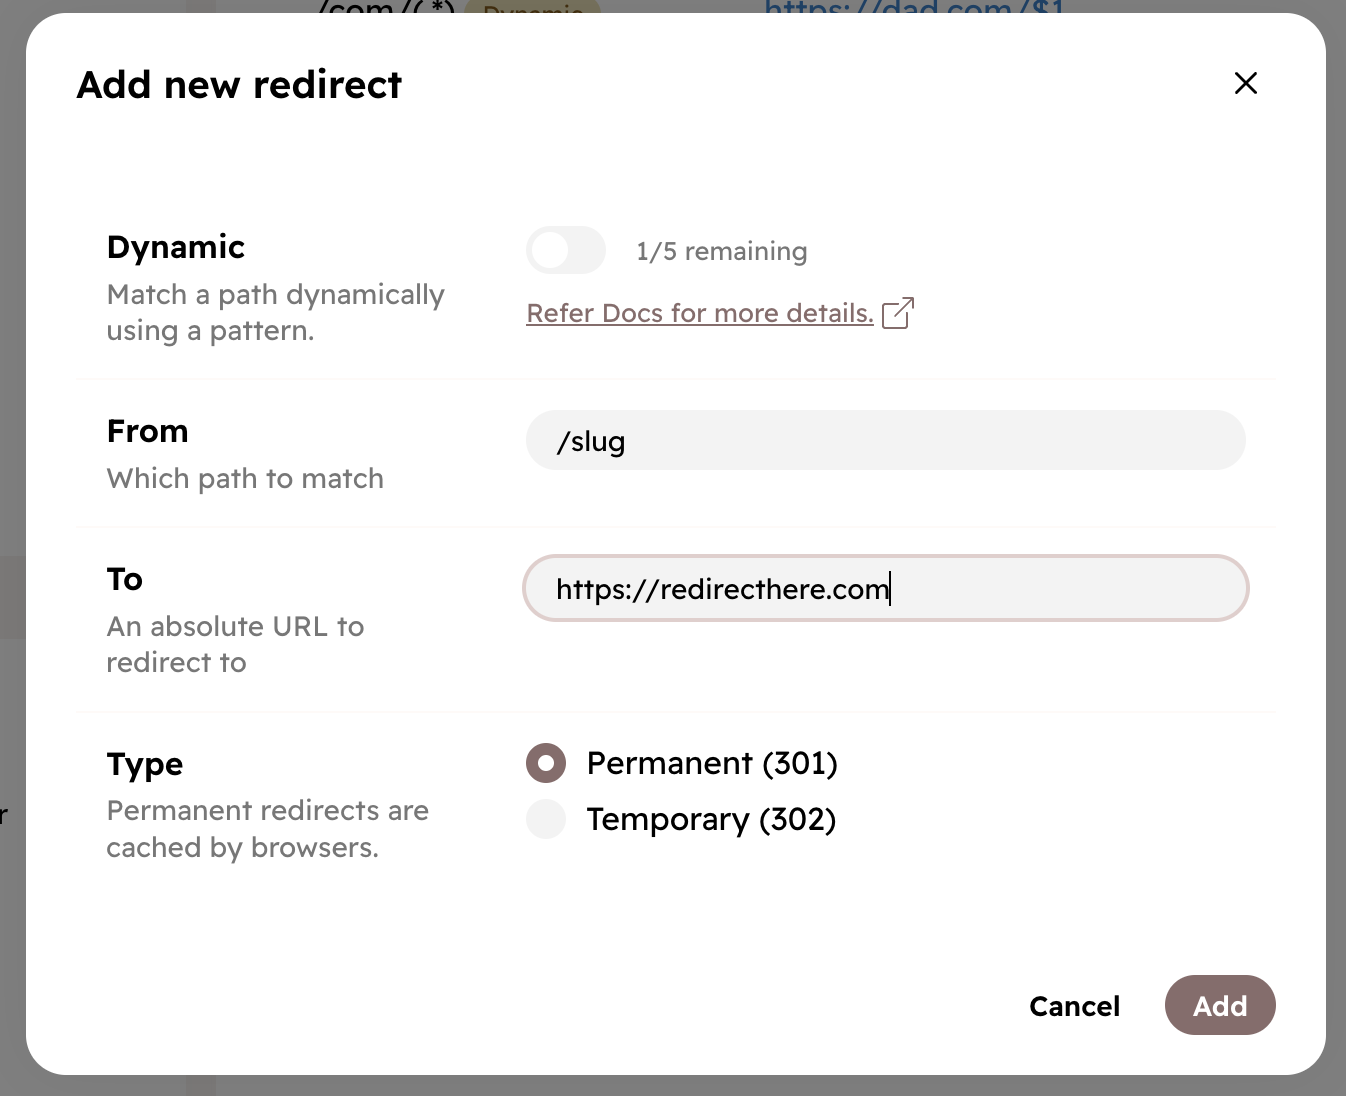Dismiss the modal using the close control

(x=1245, y=83)
